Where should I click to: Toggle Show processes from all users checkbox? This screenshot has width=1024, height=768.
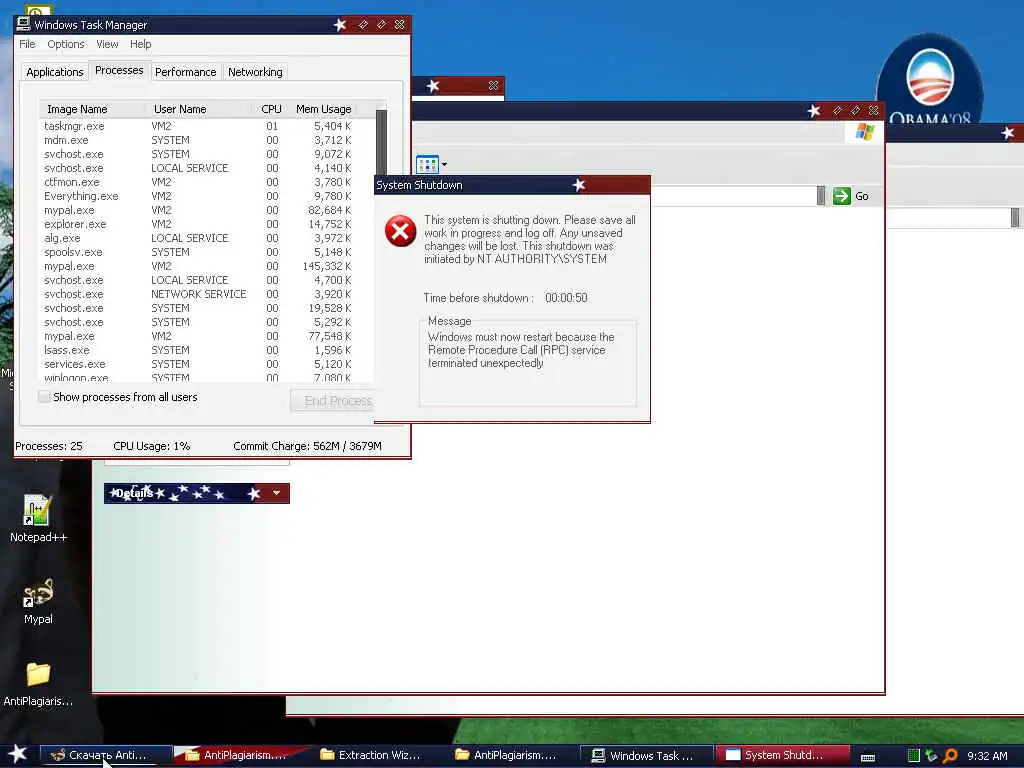click(x=44, y=396)
